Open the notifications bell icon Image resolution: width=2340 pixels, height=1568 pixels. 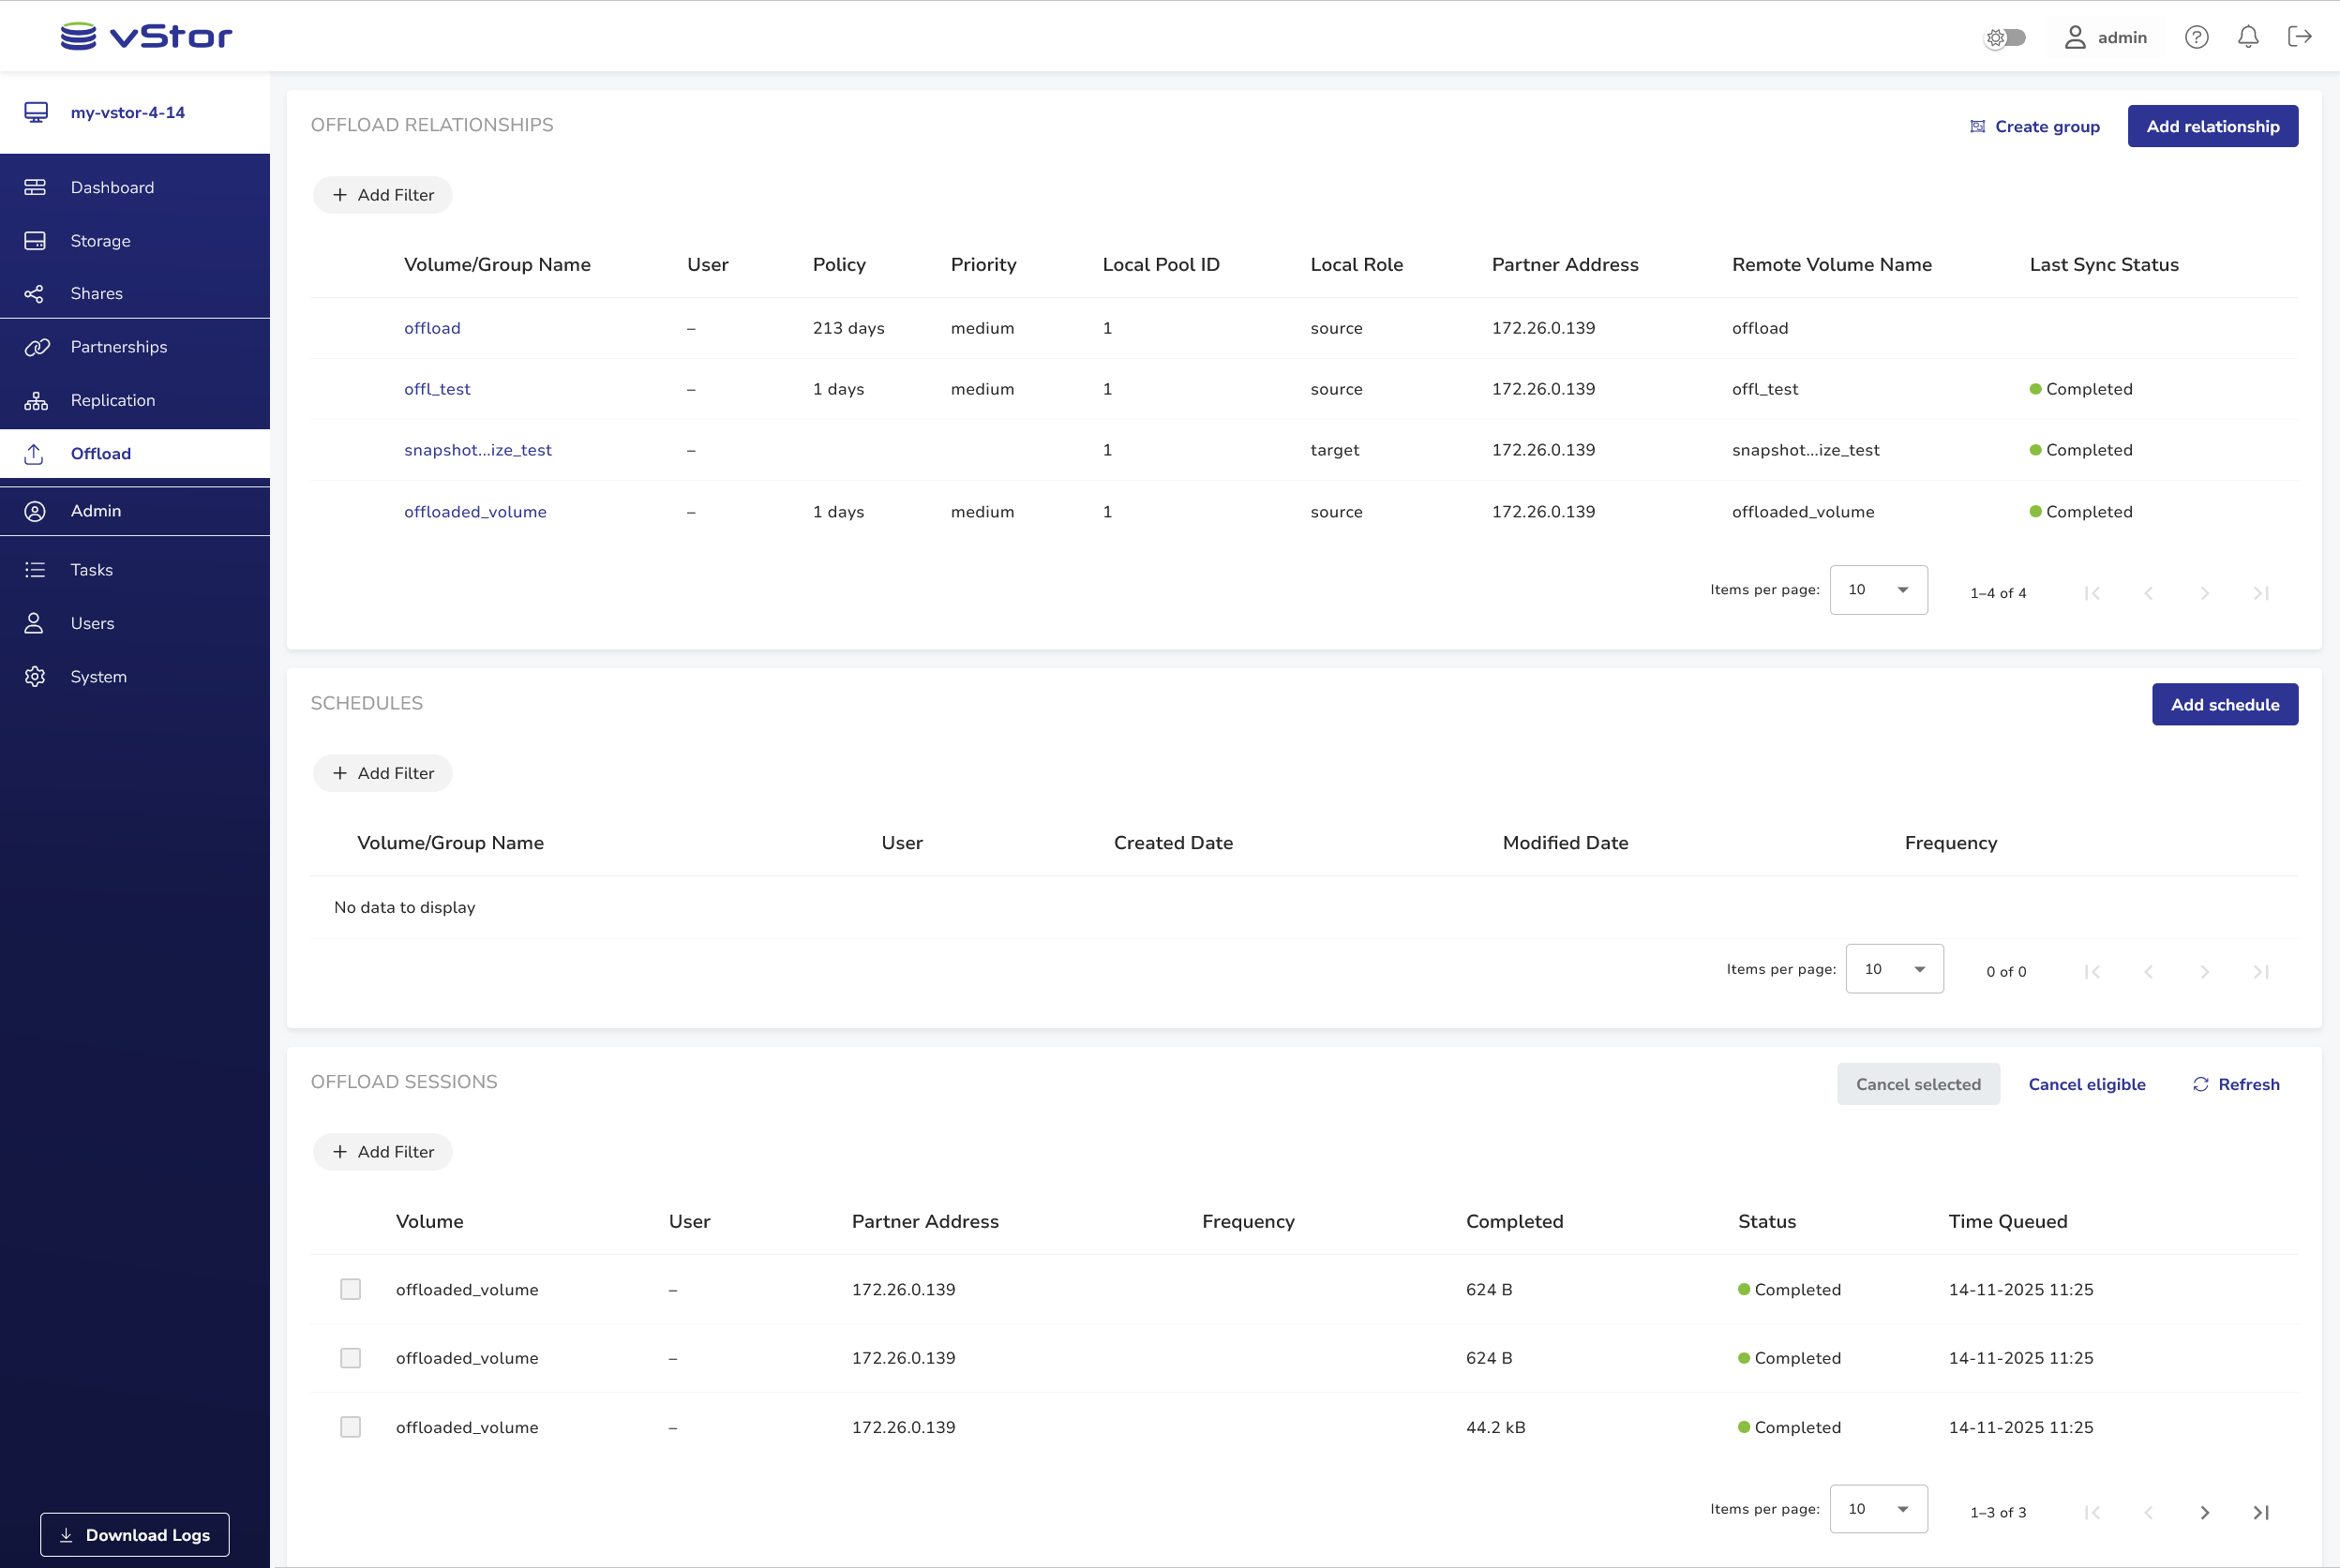(x=2248, y=37)
